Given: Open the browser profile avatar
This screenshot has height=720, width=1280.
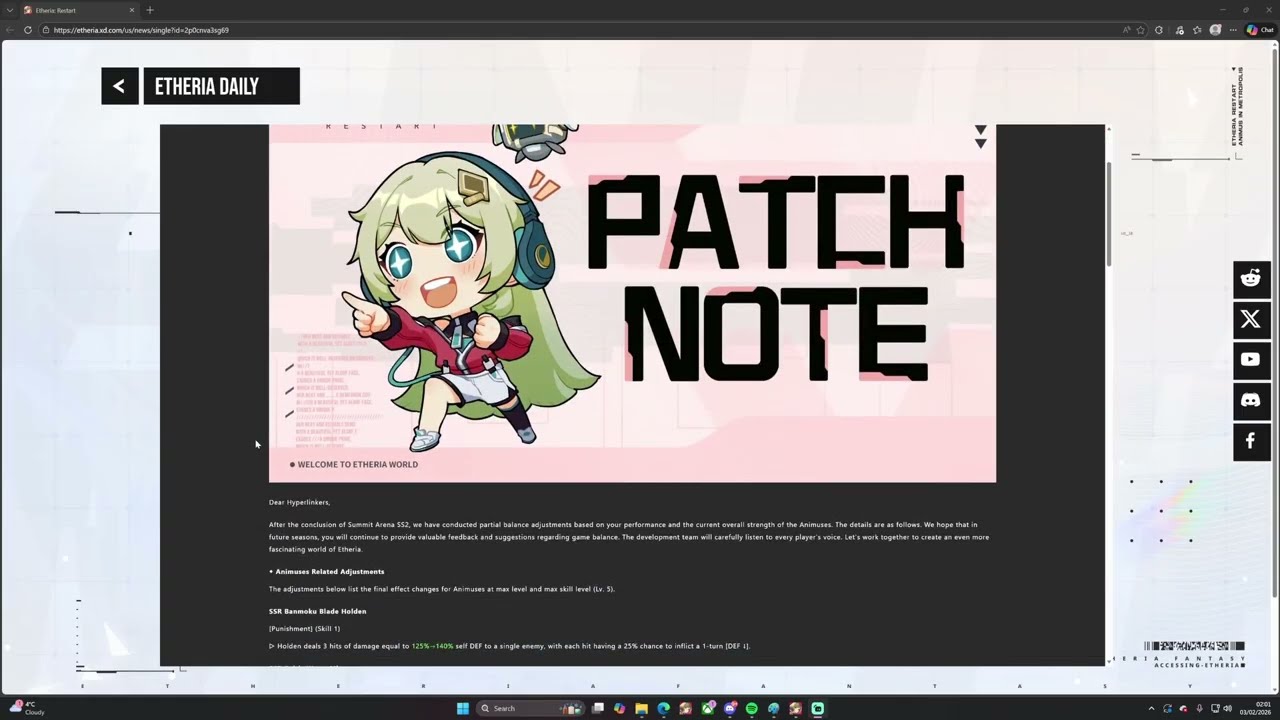Looking at the screenshot, I should [1215, 30].
